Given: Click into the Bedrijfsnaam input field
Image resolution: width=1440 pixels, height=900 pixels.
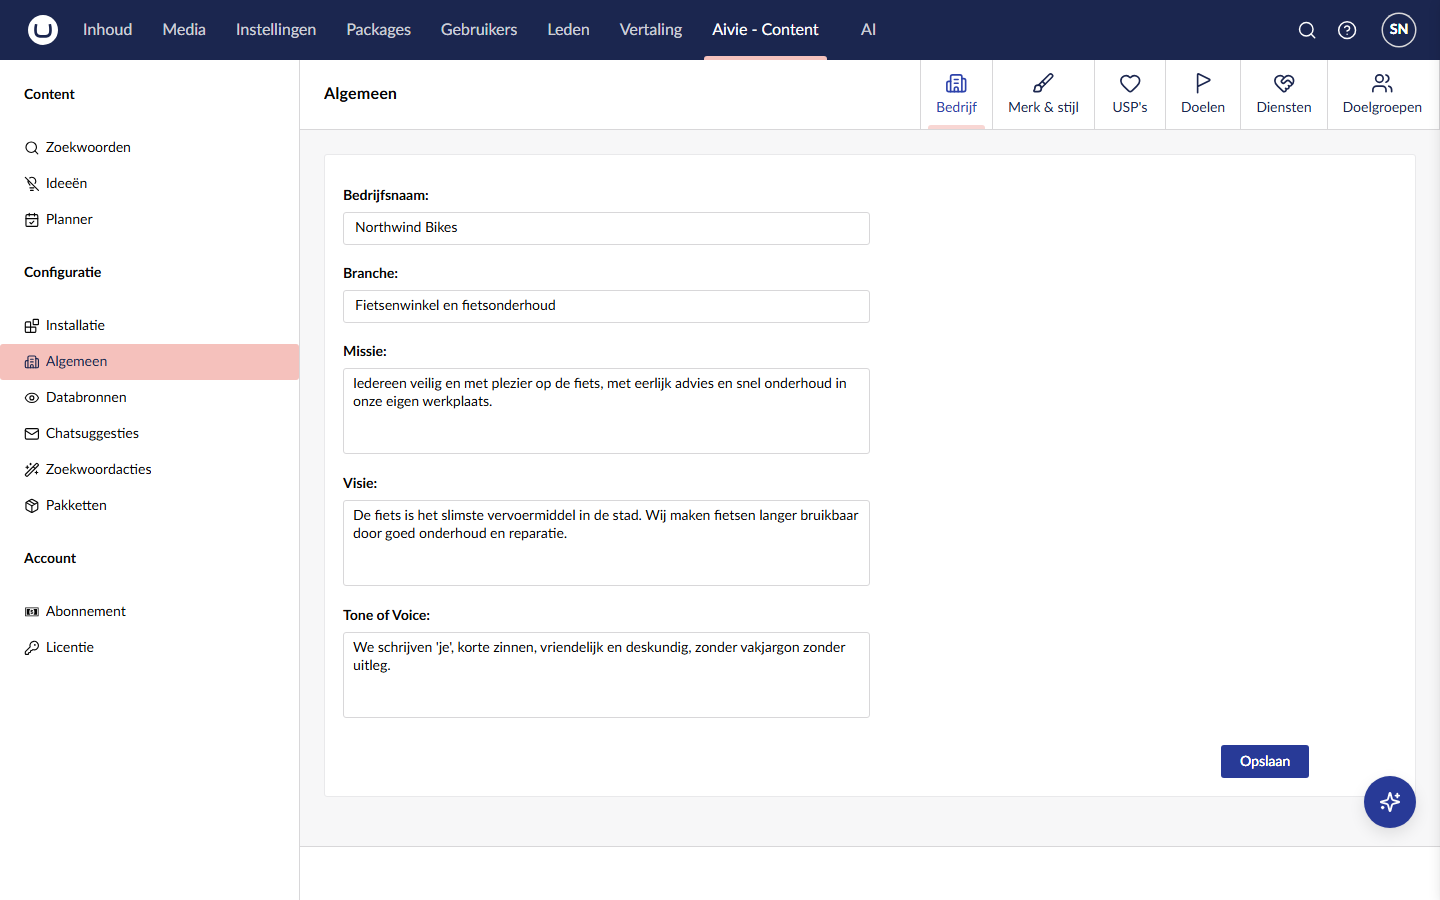Looking at the screenshot, I should point(606,228).
